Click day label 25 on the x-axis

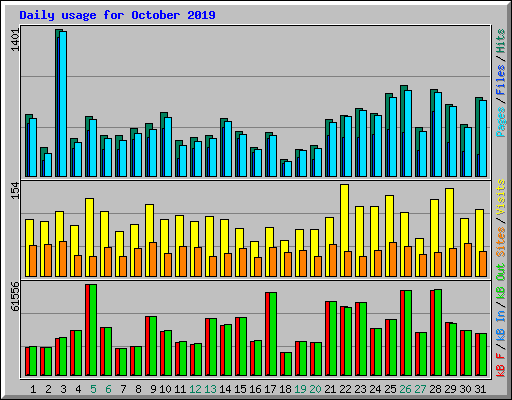pyautogui.click(x=390, y=389)
